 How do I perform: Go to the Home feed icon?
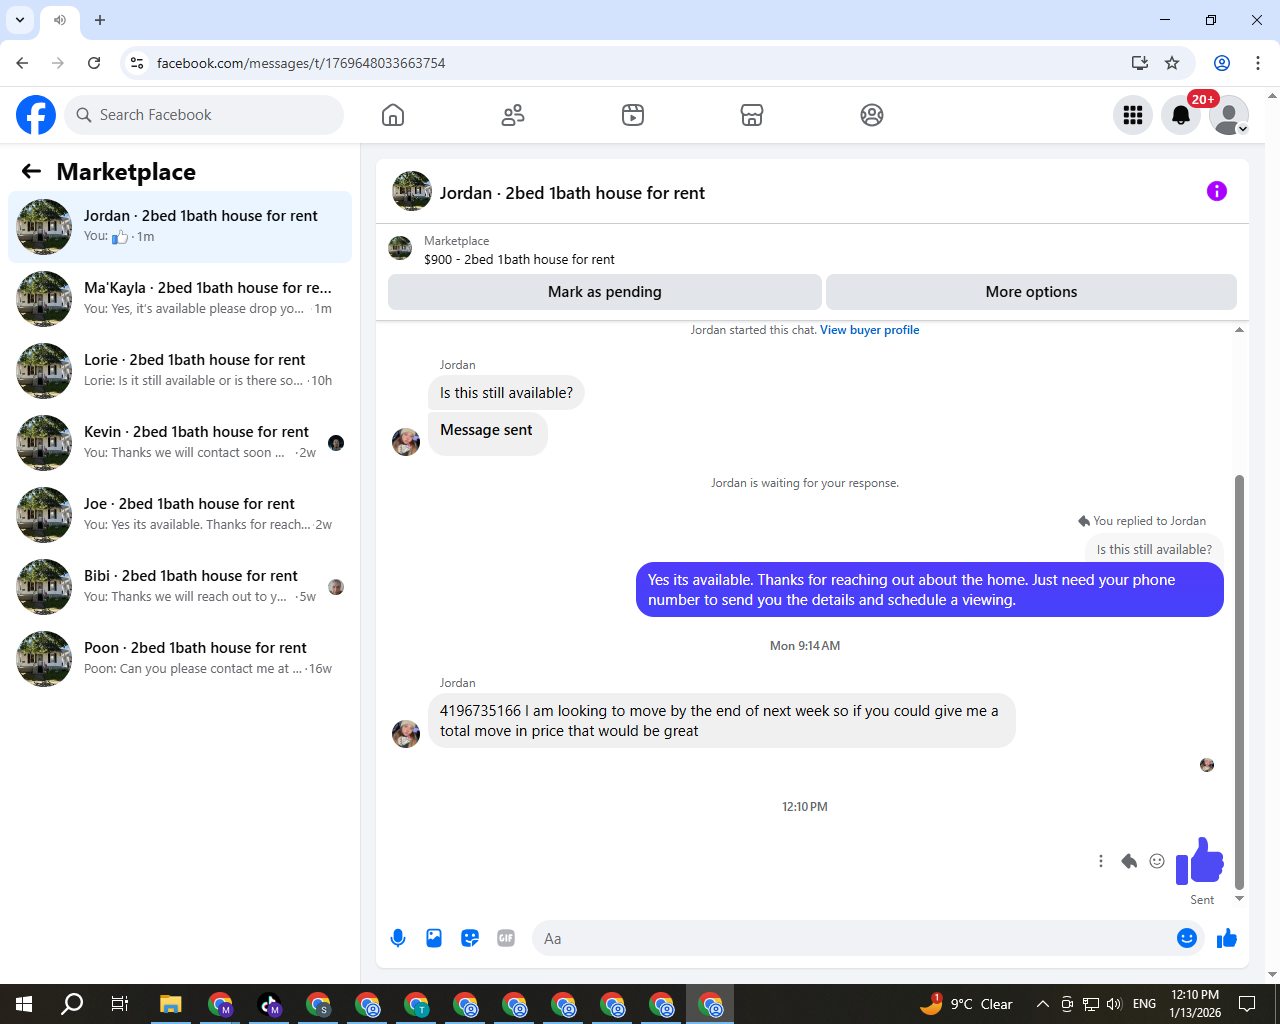393,115
